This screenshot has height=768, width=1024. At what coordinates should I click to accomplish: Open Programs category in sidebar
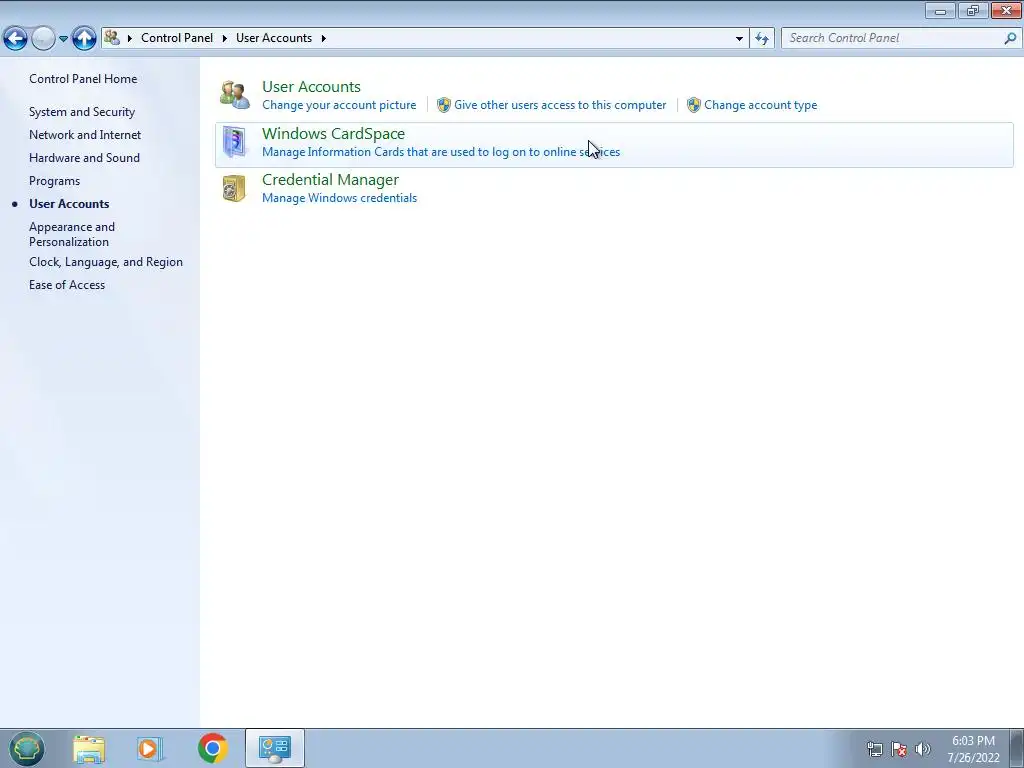[x=54, y=181]
